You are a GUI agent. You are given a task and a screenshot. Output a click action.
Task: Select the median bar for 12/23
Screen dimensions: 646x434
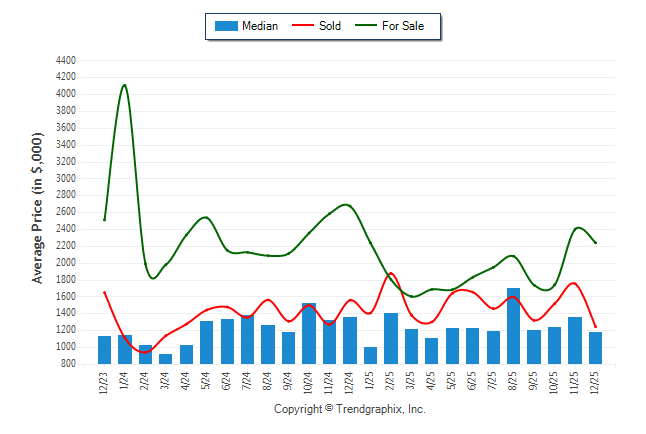click(105, 350)
